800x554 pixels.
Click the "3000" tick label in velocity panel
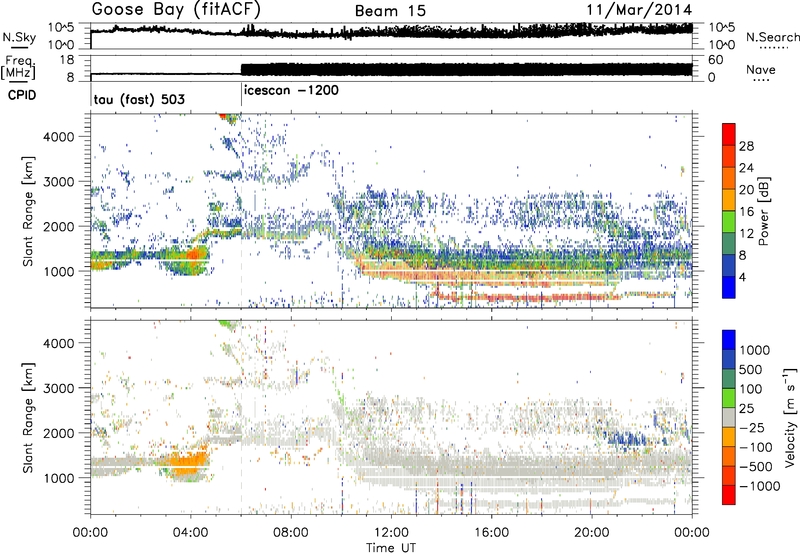tap(58, 388)
